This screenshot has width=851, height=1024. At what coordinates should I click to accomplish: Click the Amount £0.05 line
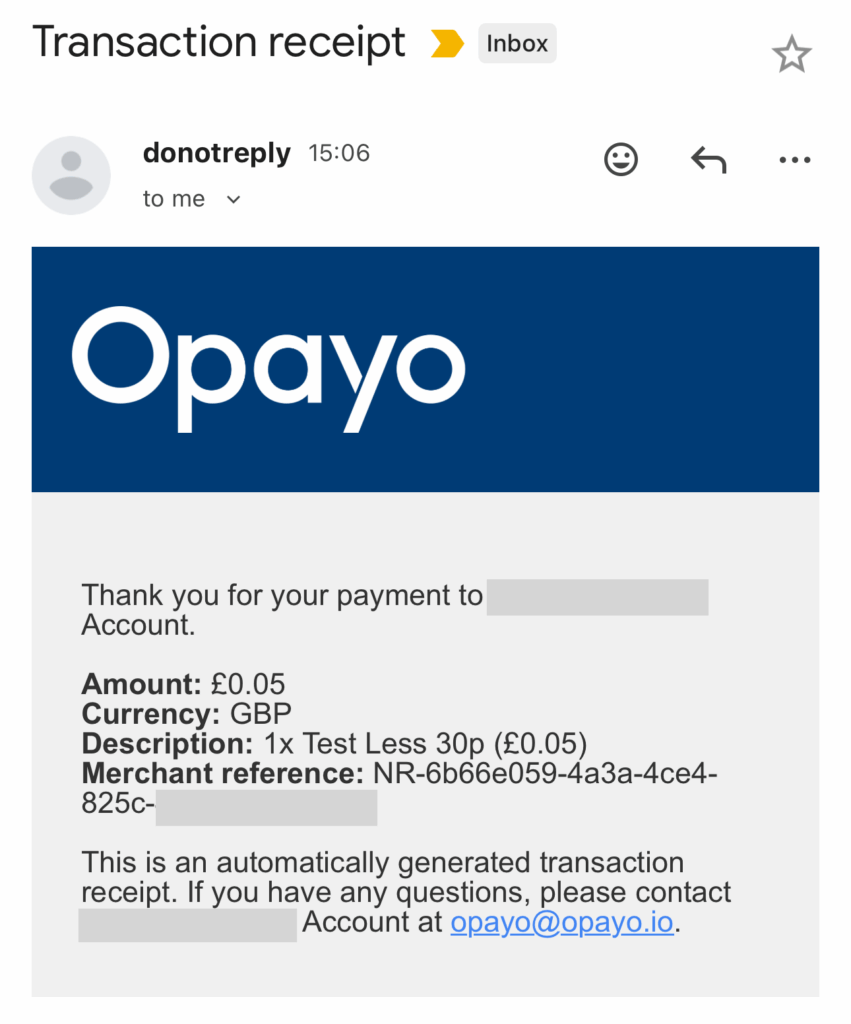point(184,685)
